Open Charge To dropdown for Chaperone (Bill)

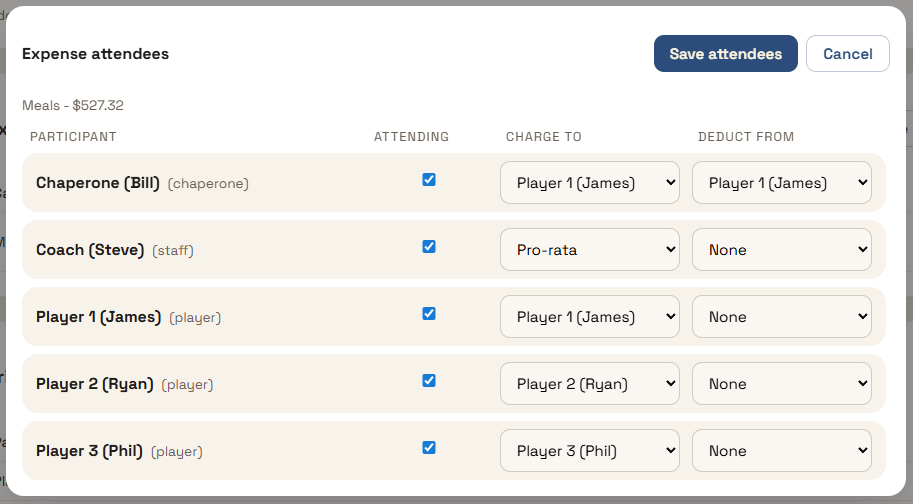click(x=589, y=183)
